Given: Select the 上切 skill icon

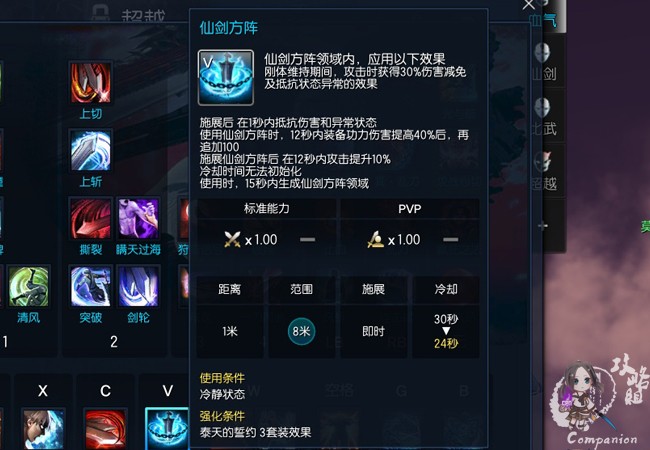Looking at the screenshot, I should (90, 82).
